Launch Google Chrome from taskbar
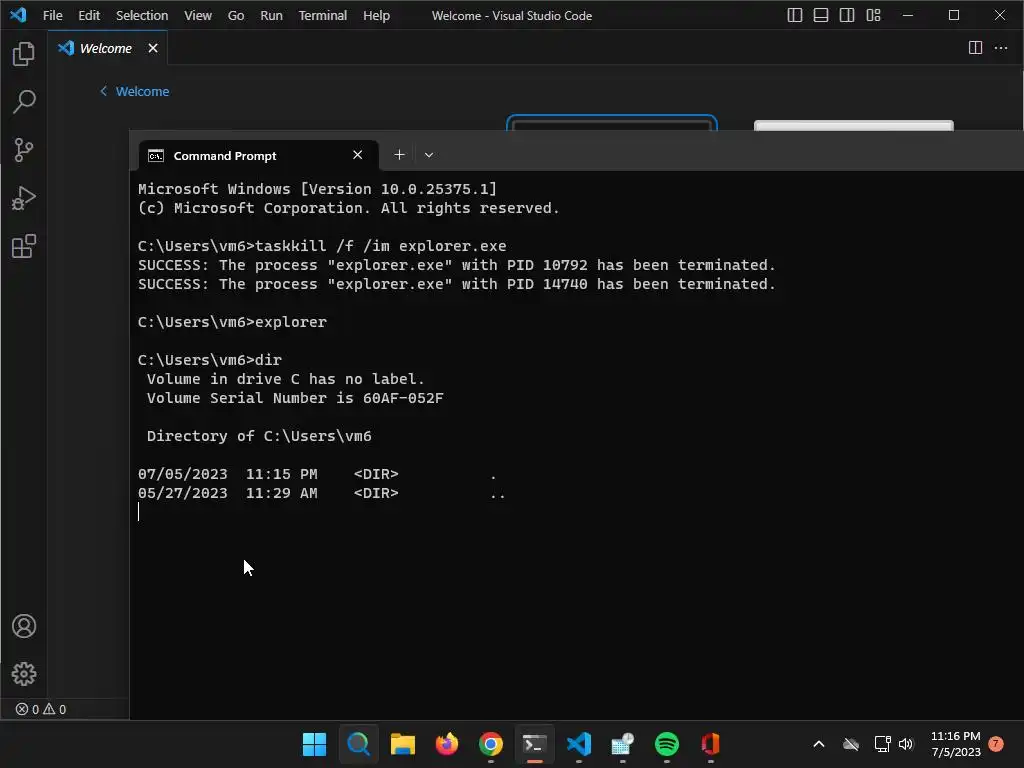Image resolution: width=1024 pixels, height=768 pixels. [490, 744]
